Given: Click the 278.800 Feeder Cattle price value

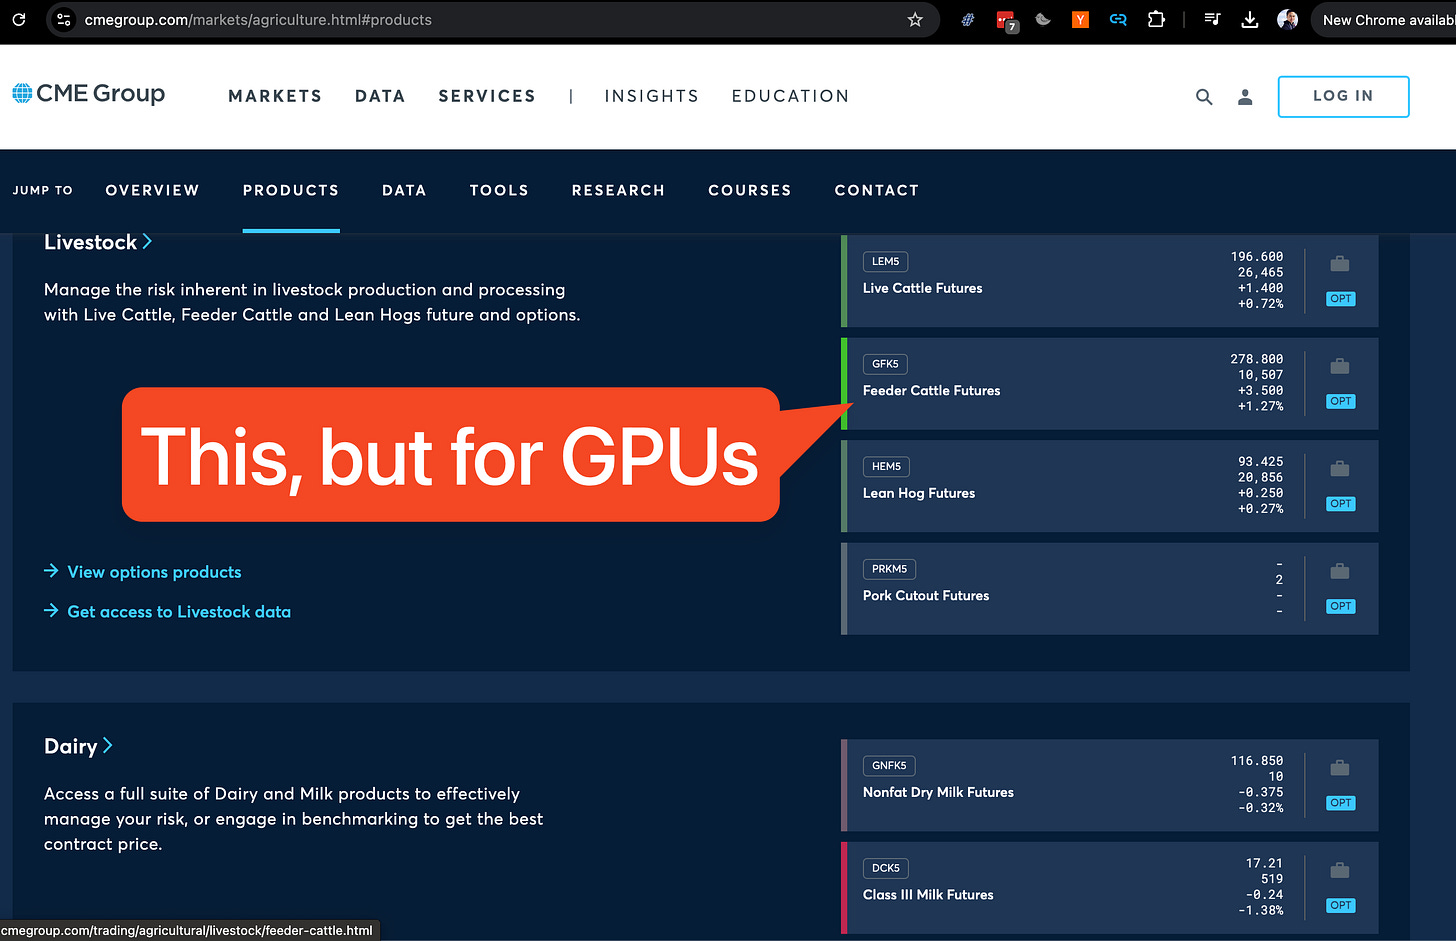Looking at the screenshot, I should [x=1256, y=359].
